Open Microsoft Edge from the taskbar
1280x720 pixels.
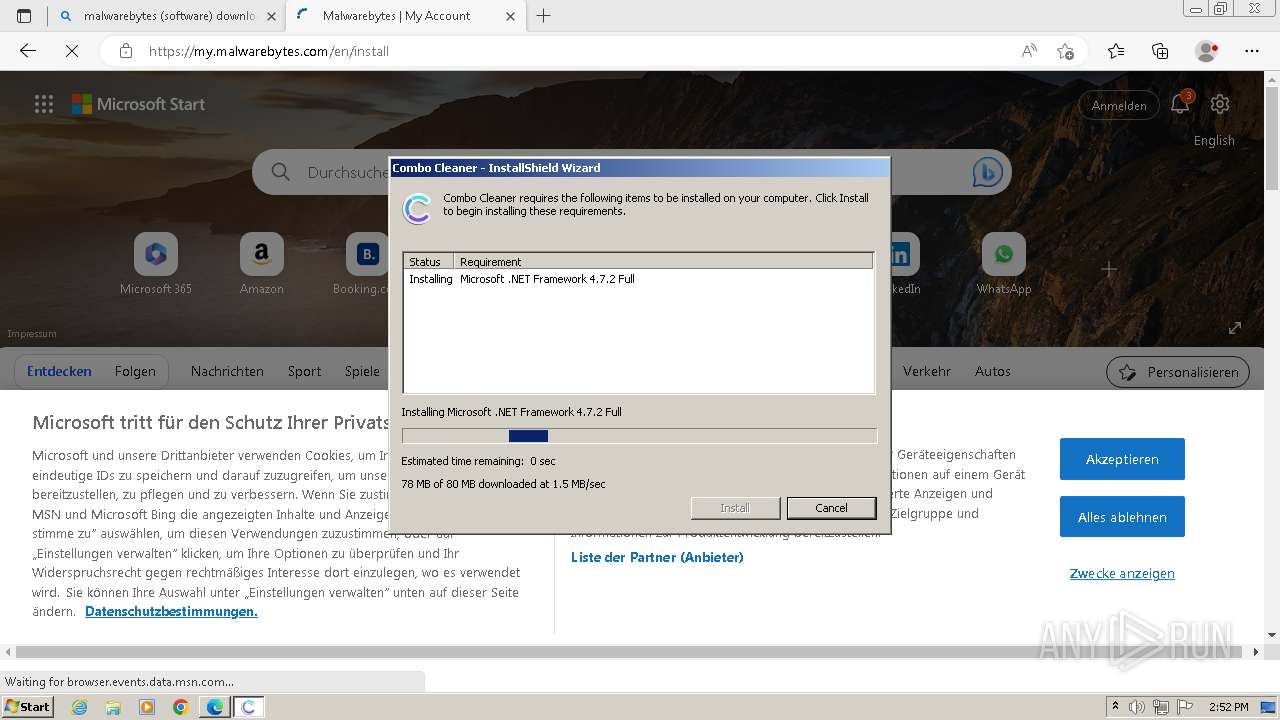214,707
